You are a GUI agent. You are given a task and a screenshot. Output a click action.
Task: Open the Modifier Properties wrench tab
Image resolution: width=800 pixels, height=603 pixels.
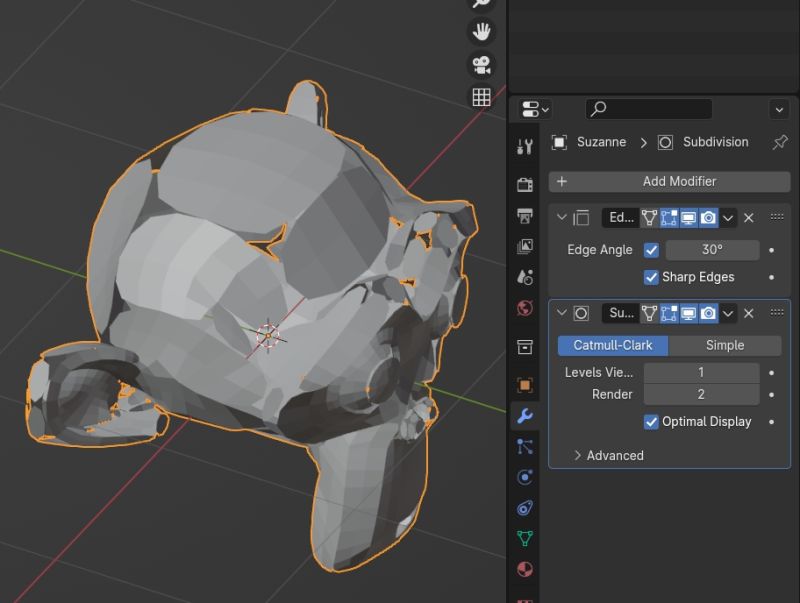click(523, 415)
